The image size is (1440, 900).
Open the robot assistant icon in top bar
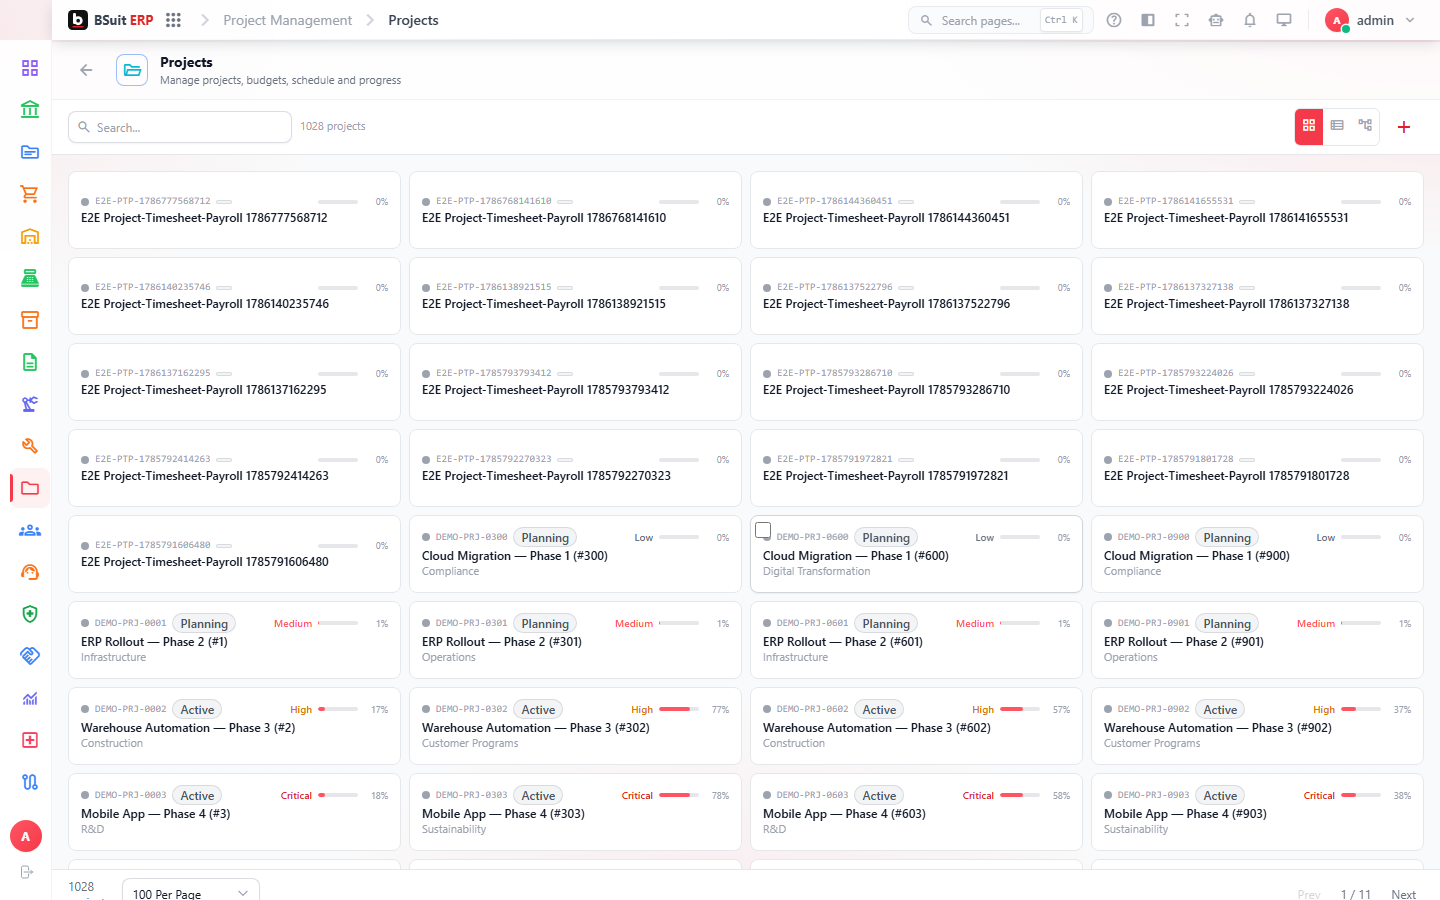tap(1216, 20)
